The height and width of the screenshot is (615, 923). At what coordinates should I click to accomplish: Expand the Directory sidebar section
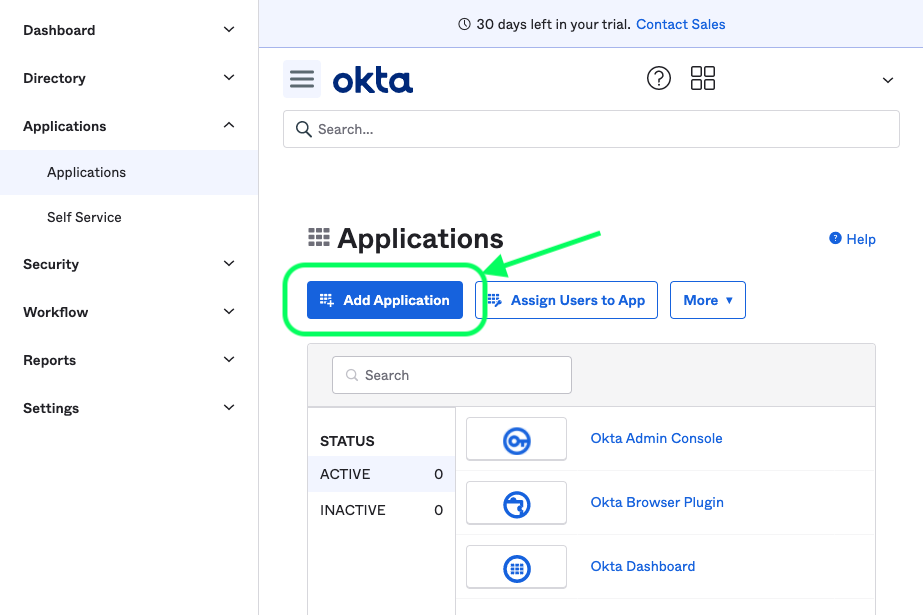229,78
